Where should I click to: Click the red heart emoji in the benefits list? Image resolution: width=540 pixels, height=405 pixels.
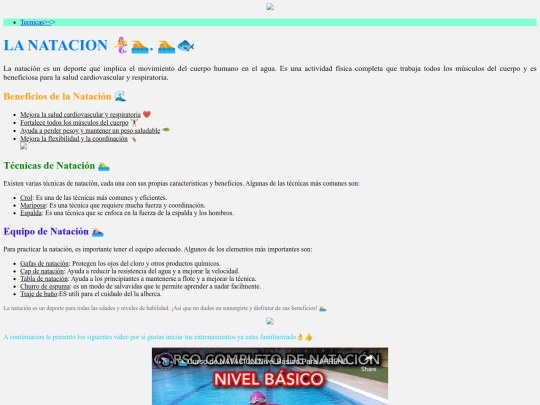pyautogui.click(x=147, y=114)
